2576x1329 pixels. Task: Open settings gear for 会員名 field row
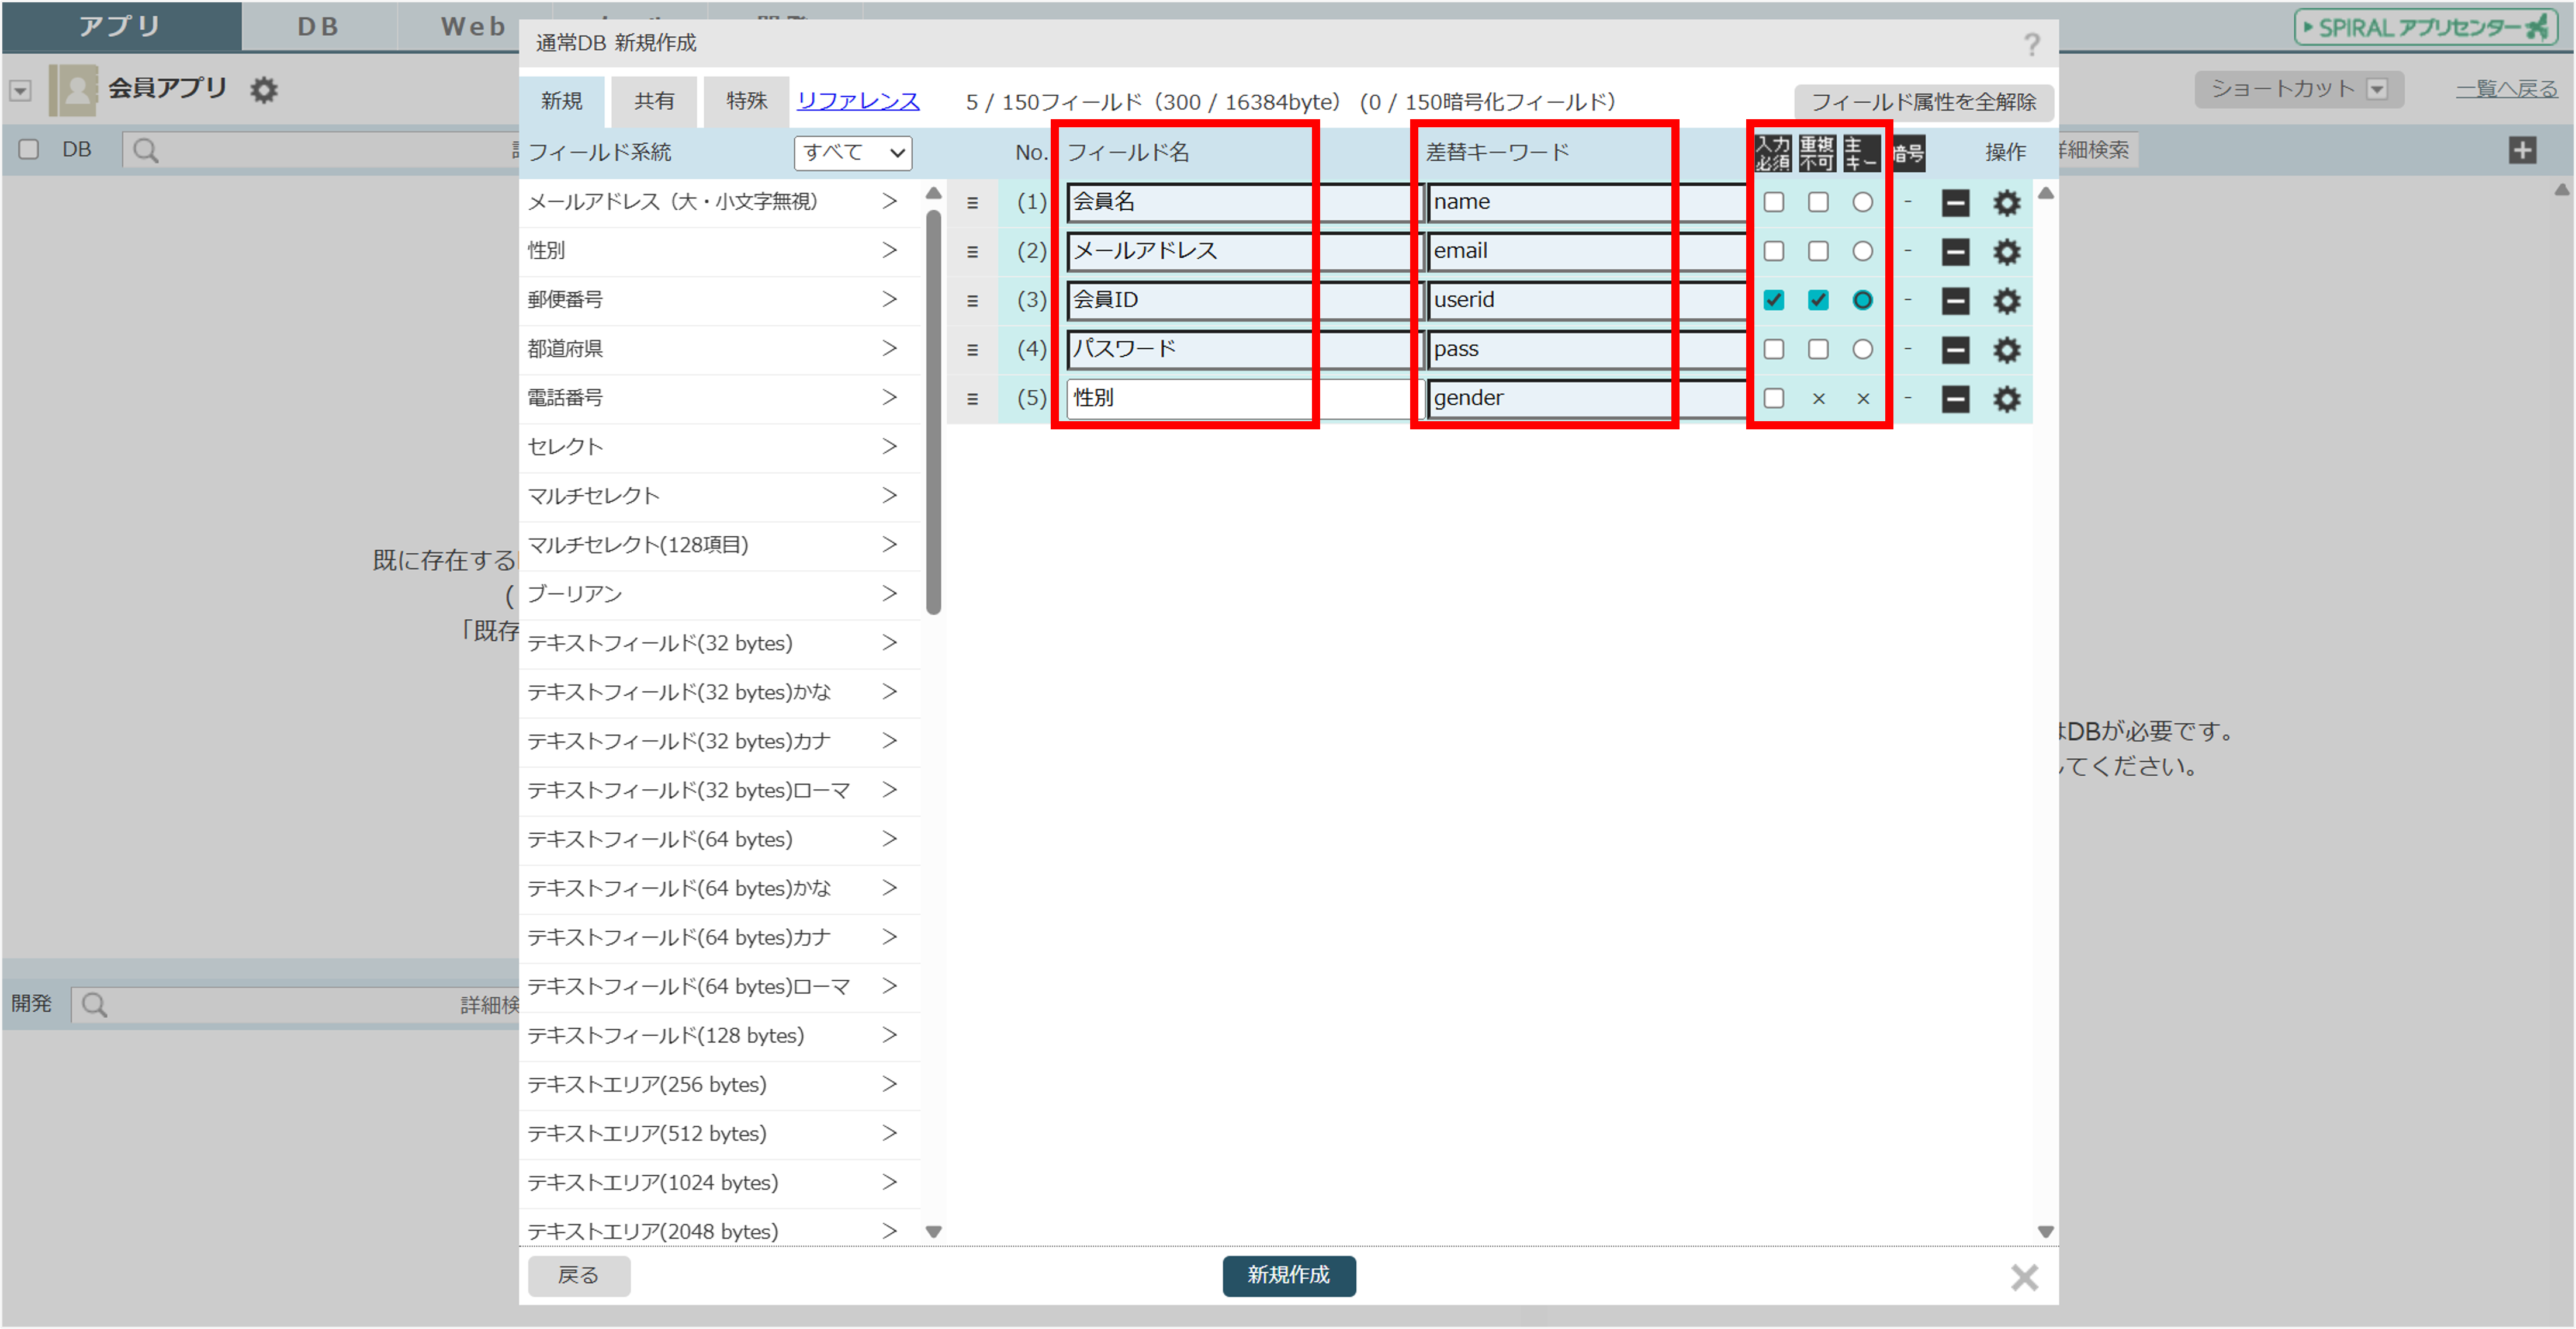coord(2006,203)
